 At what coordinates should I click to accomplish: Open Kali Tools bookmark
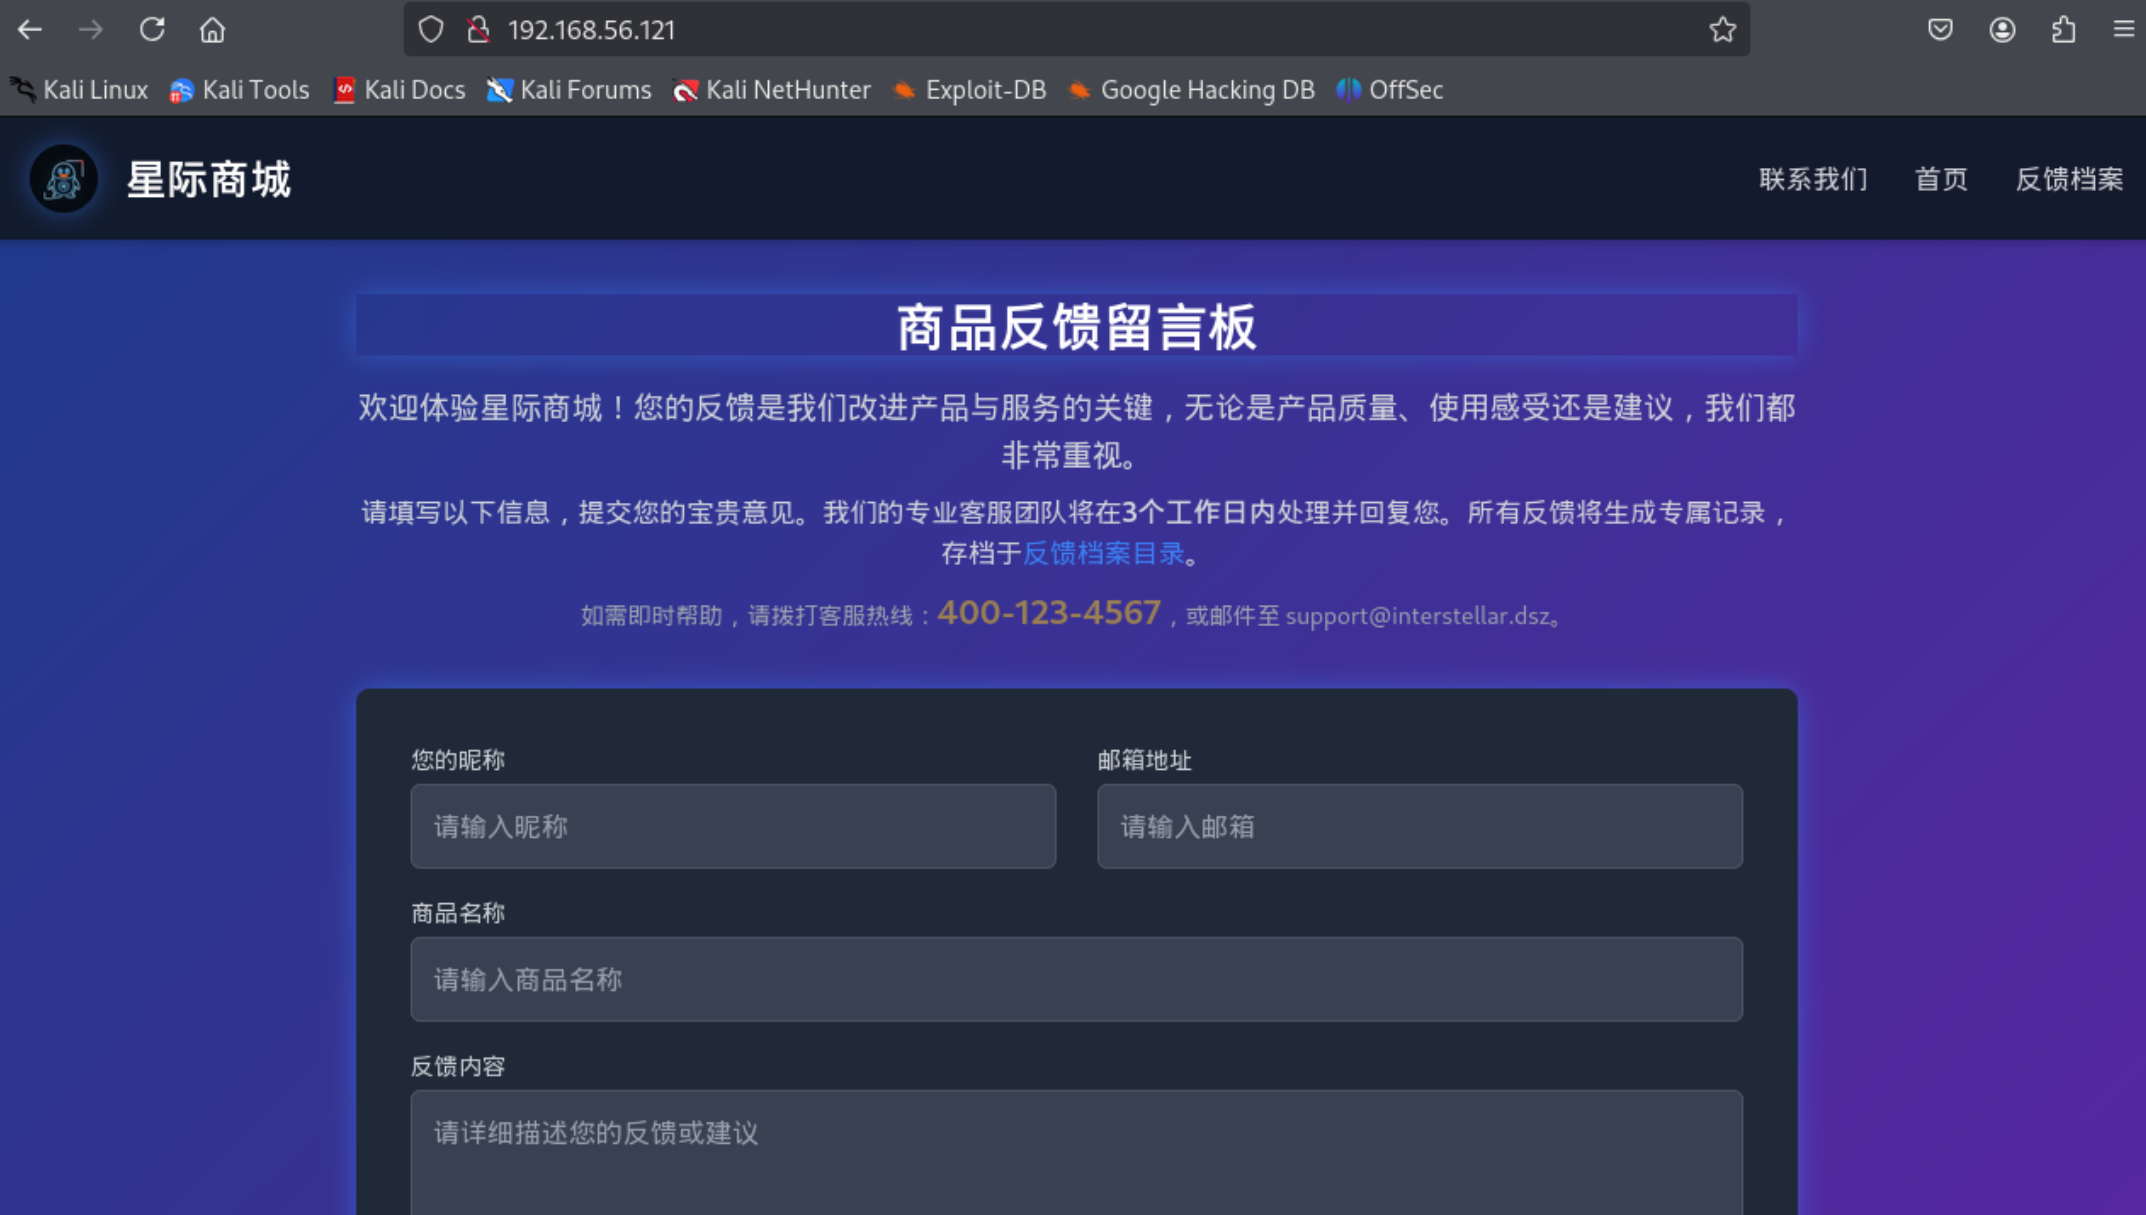point(239,90)
